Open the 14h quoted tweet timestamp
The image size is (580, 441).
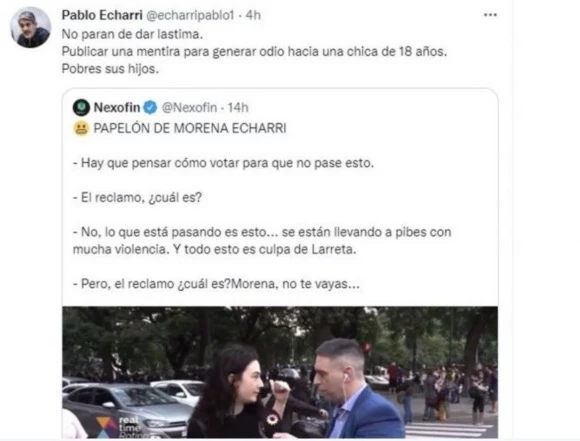coord(238,108)
